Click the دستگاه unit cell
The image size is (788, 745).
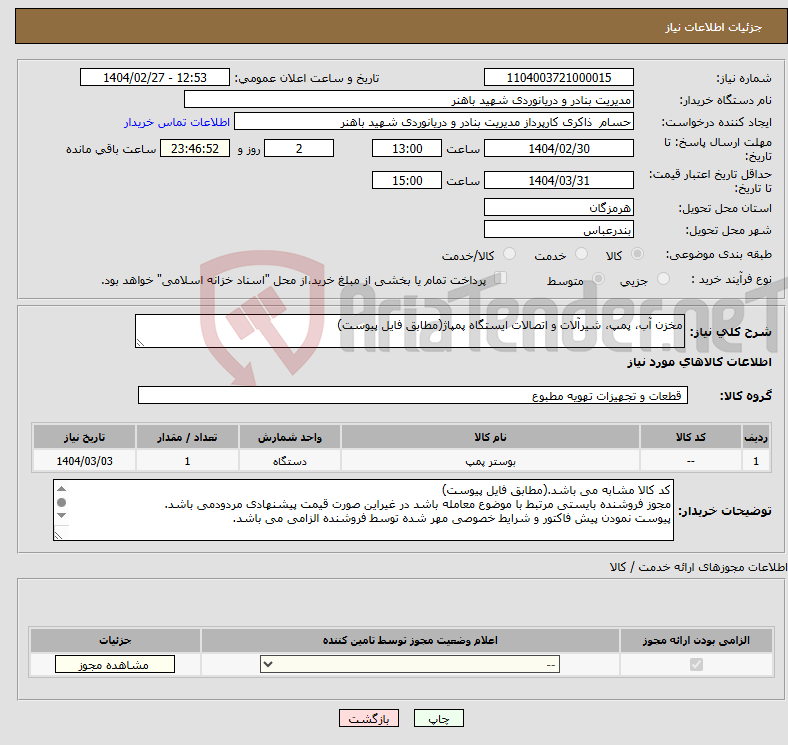pos(290,460)
